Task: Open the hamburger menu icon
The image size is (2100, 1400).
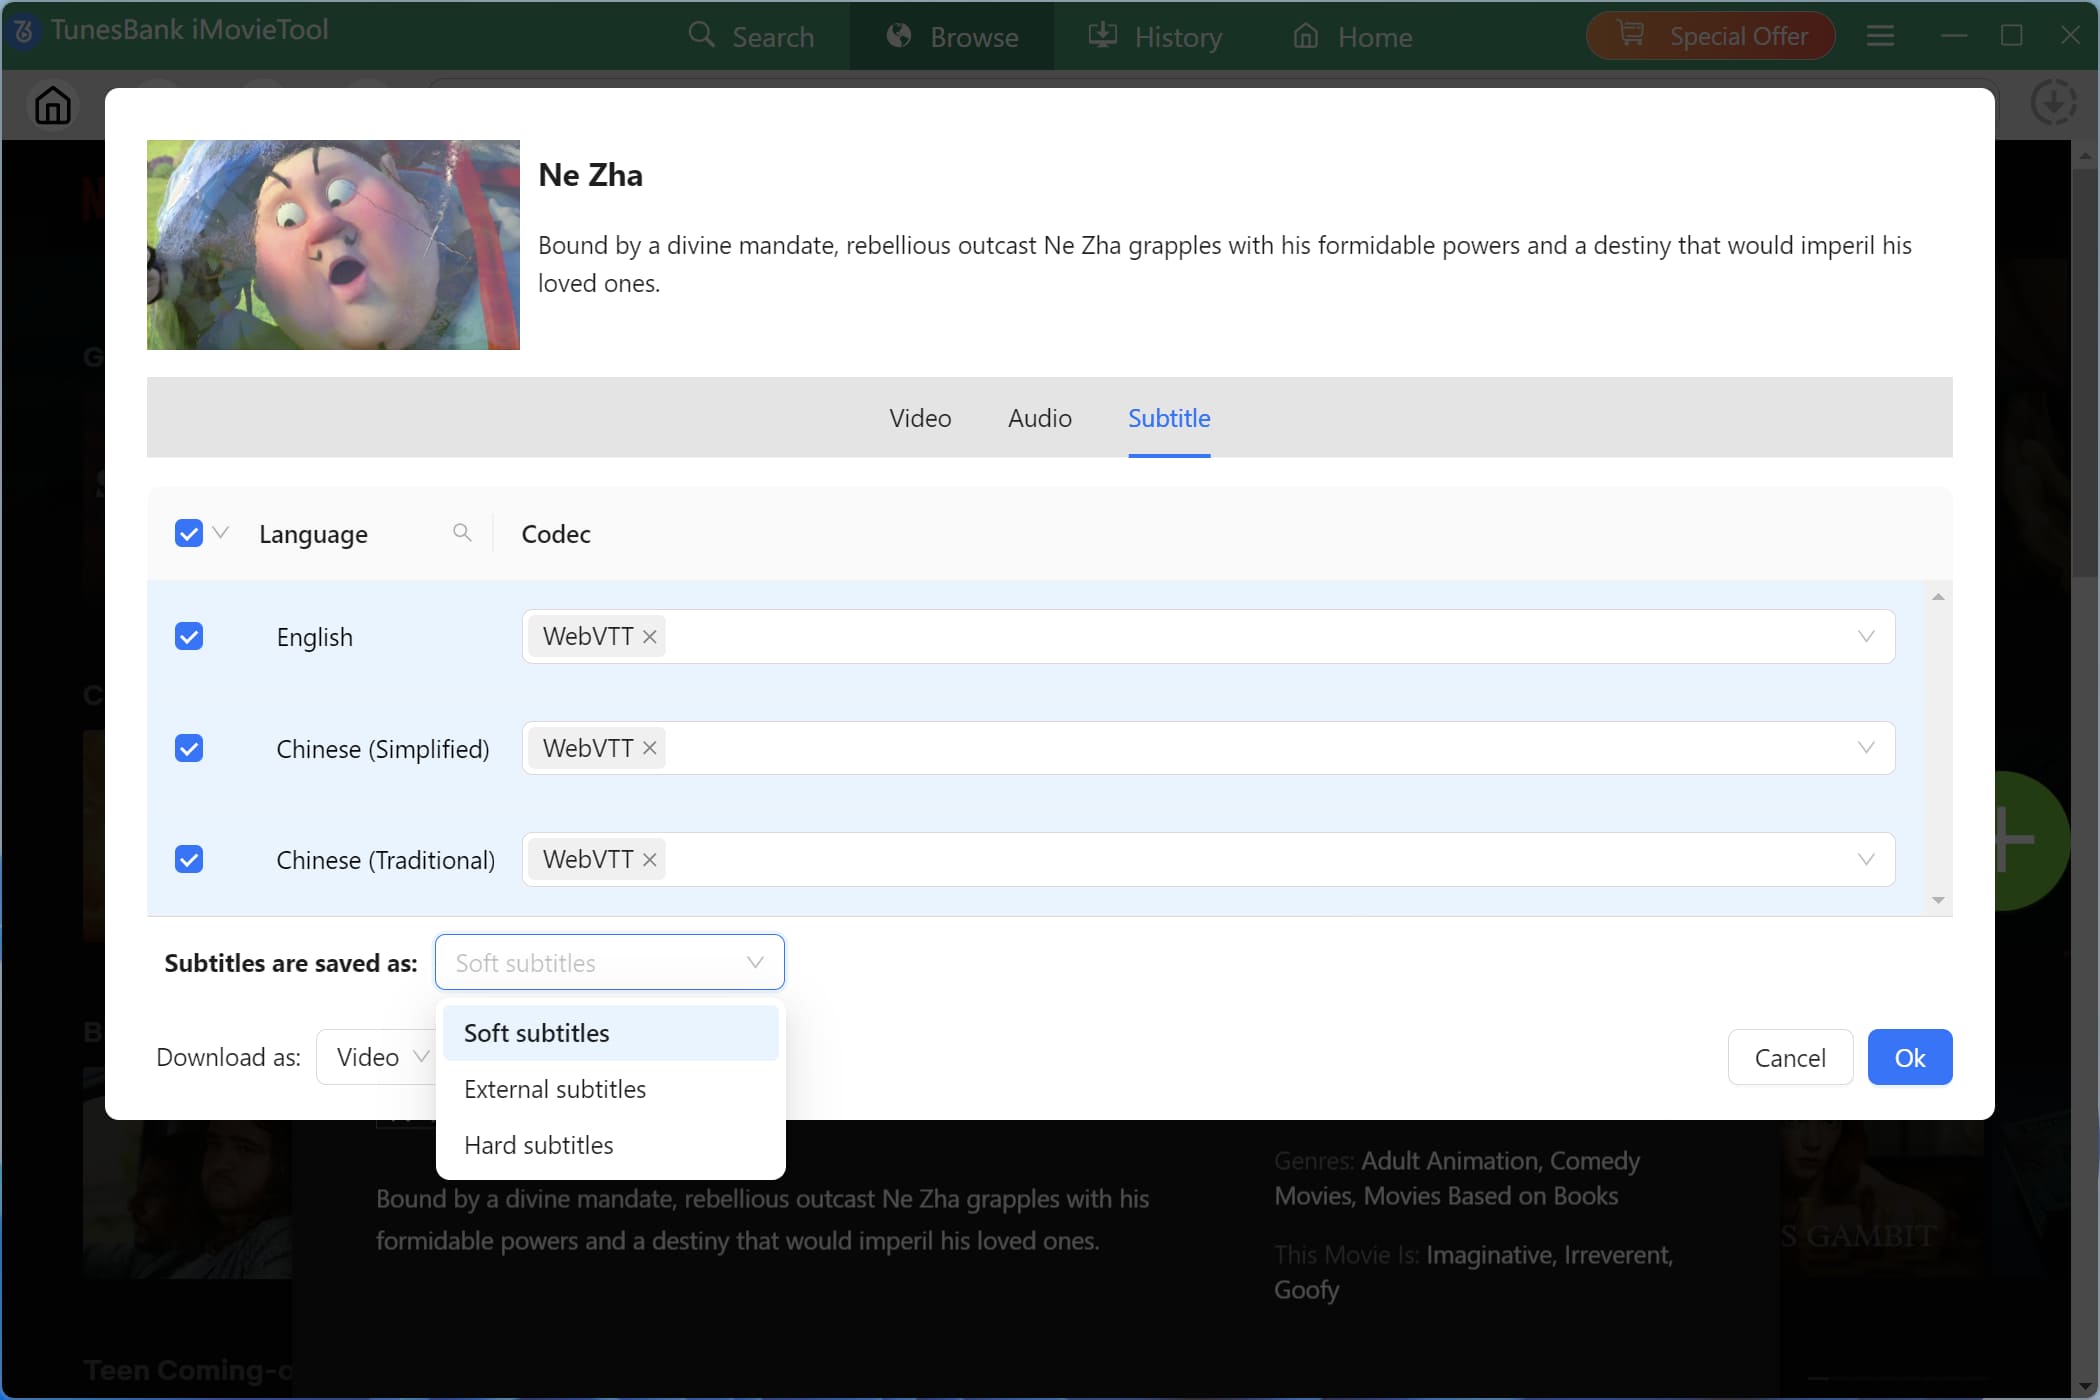Action: click(x=1880, y=37)
